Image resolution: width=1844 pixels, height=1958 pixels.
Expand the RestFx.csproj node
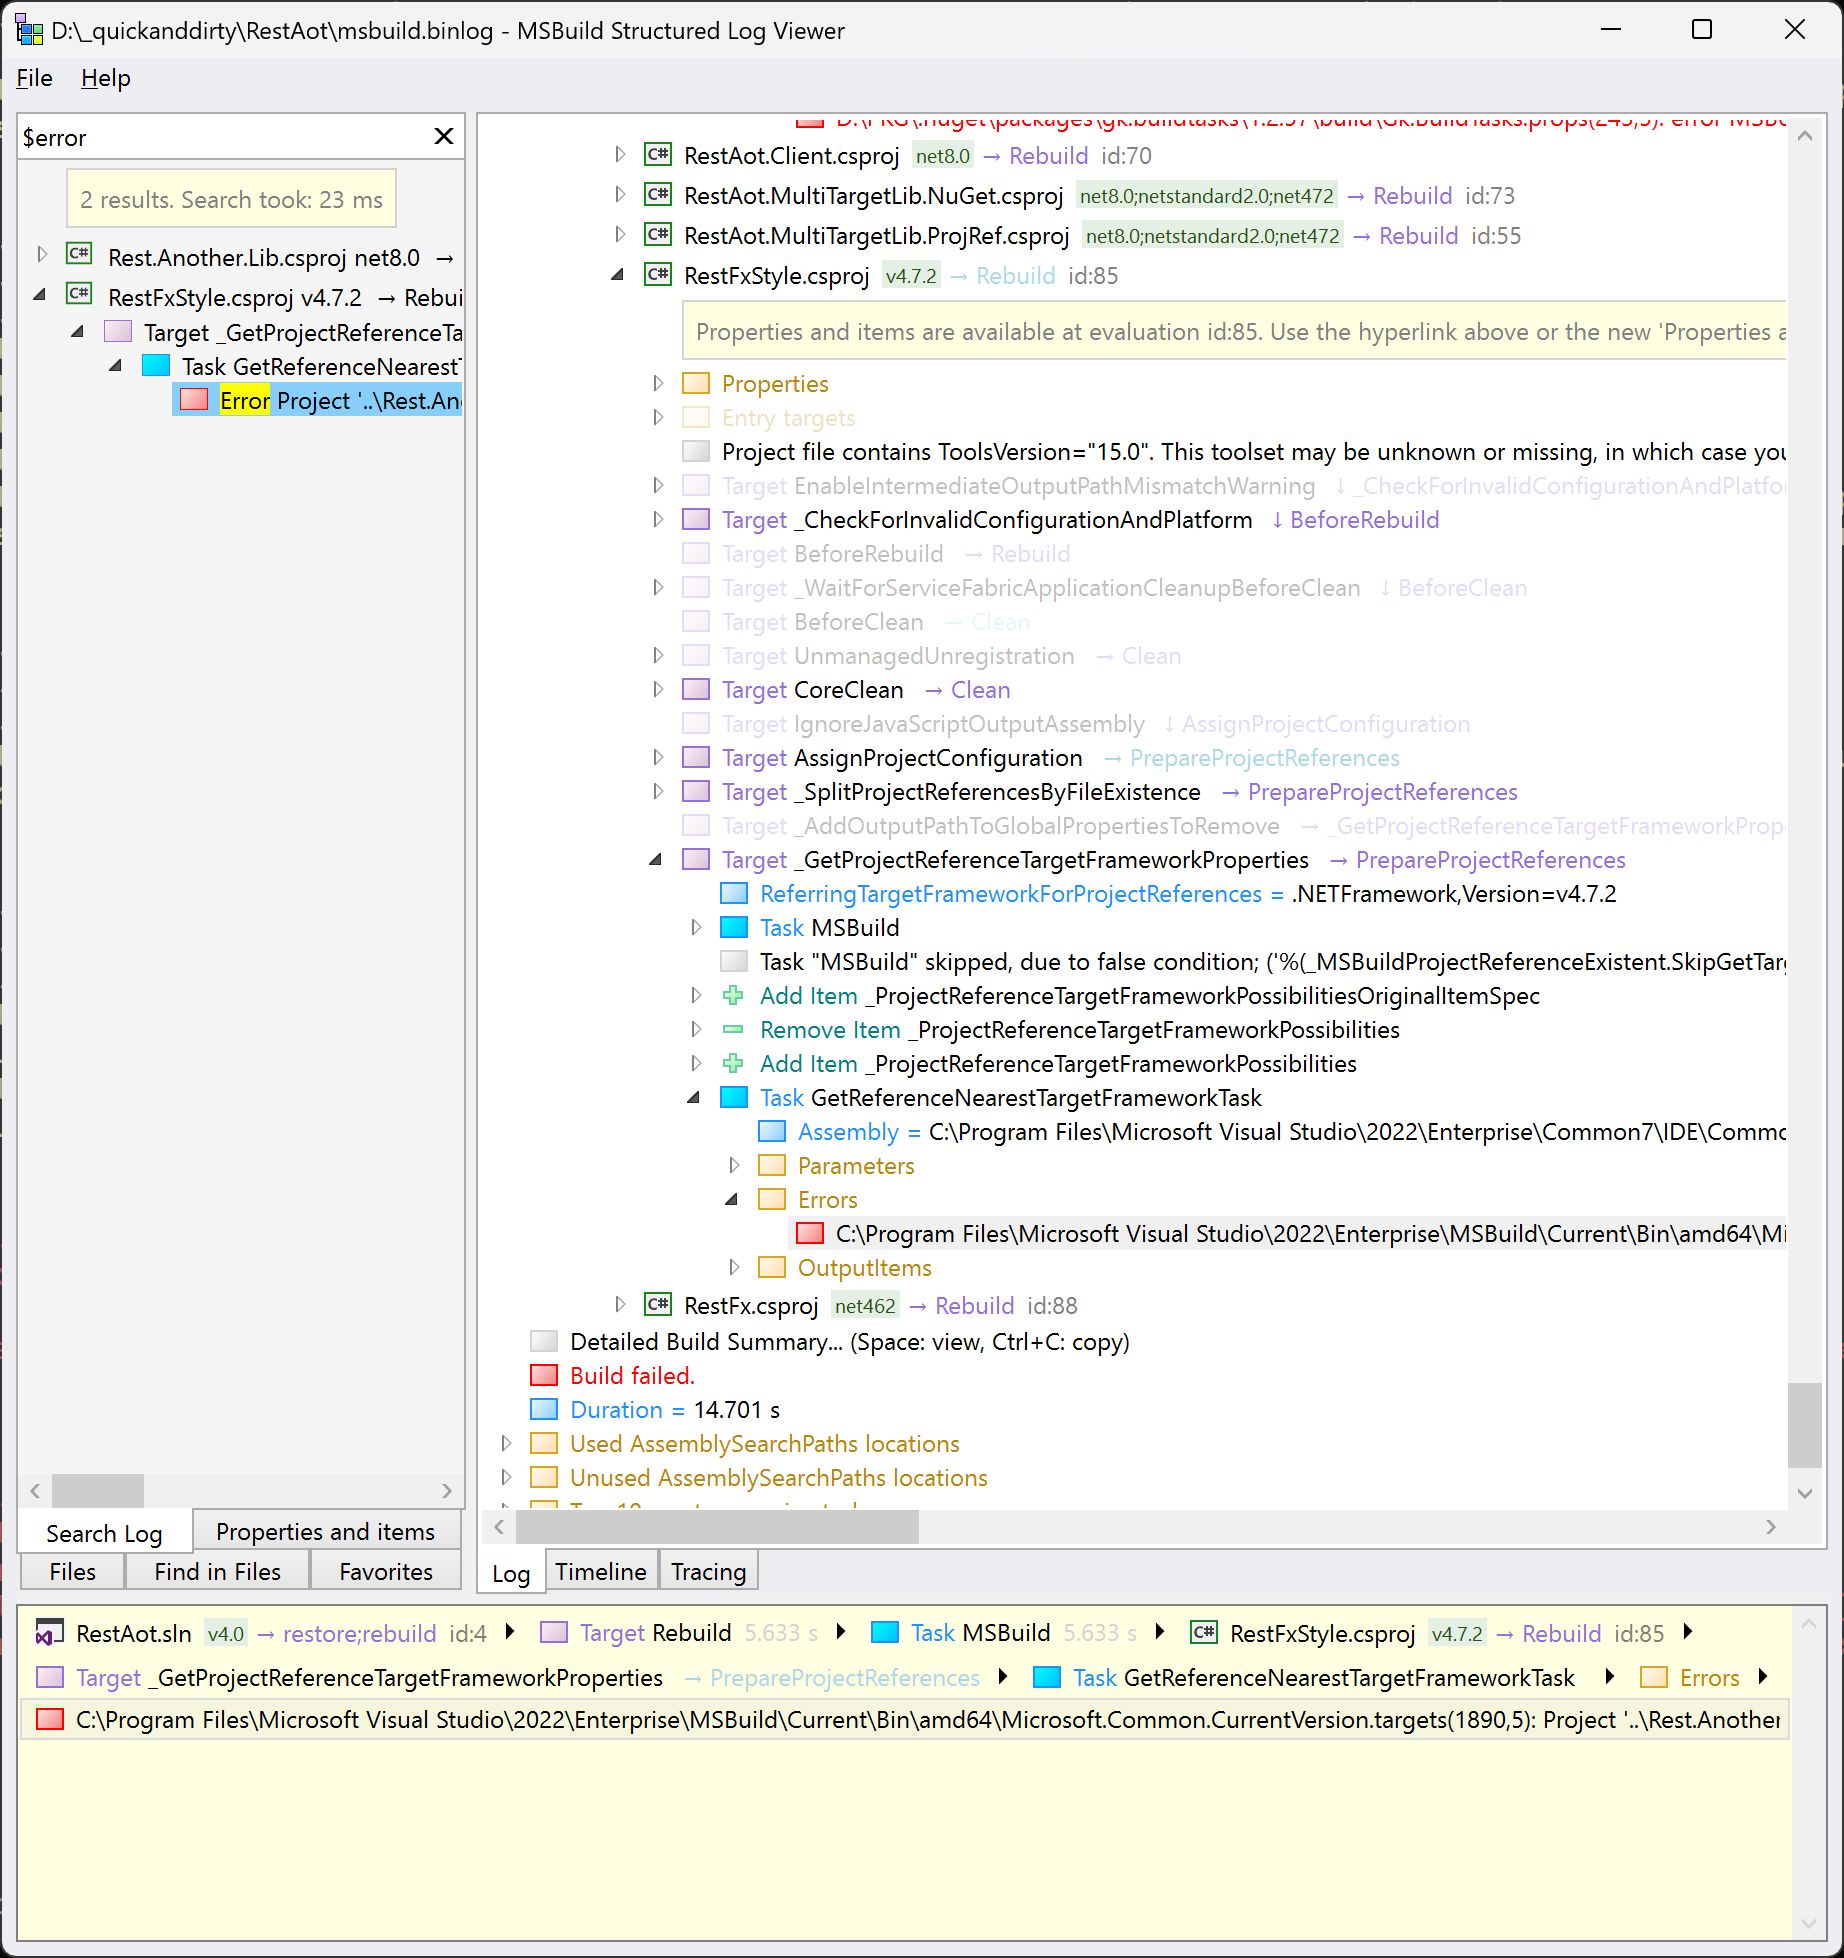point(620,1305)
